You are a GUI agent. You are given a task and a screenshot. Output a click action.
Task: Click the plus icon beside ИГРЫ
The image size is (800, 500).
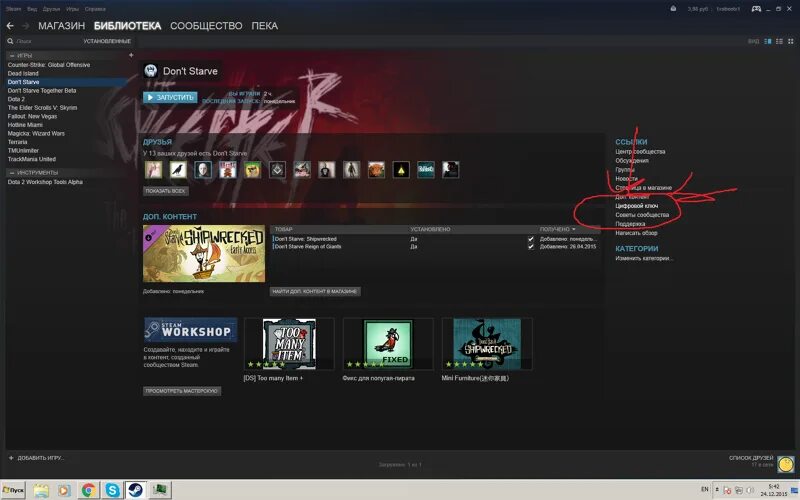[x=131, y=55]
